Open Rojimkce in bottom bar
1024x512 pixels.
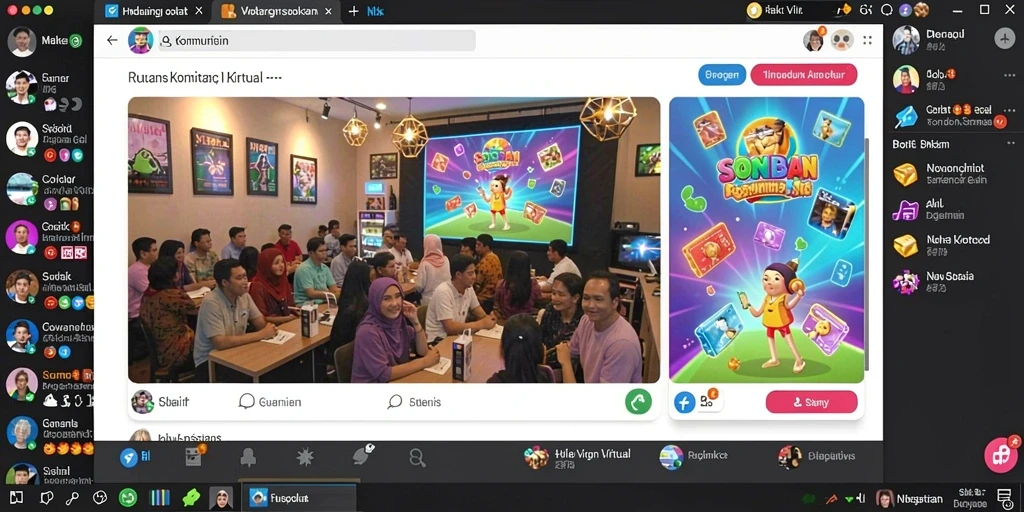[693, 456]
